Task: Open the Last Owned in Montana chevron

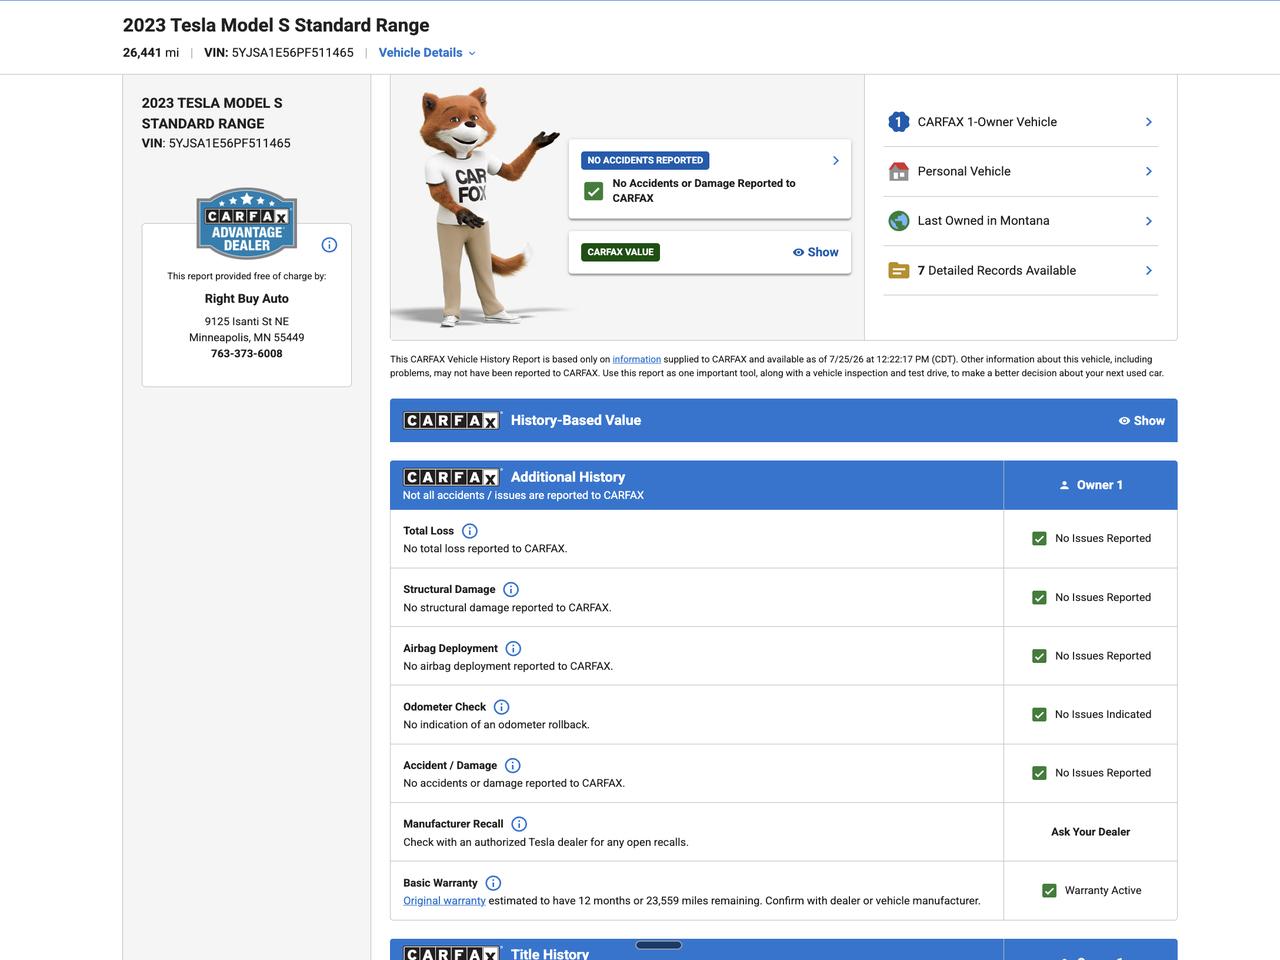Action: coord(1148,221)
